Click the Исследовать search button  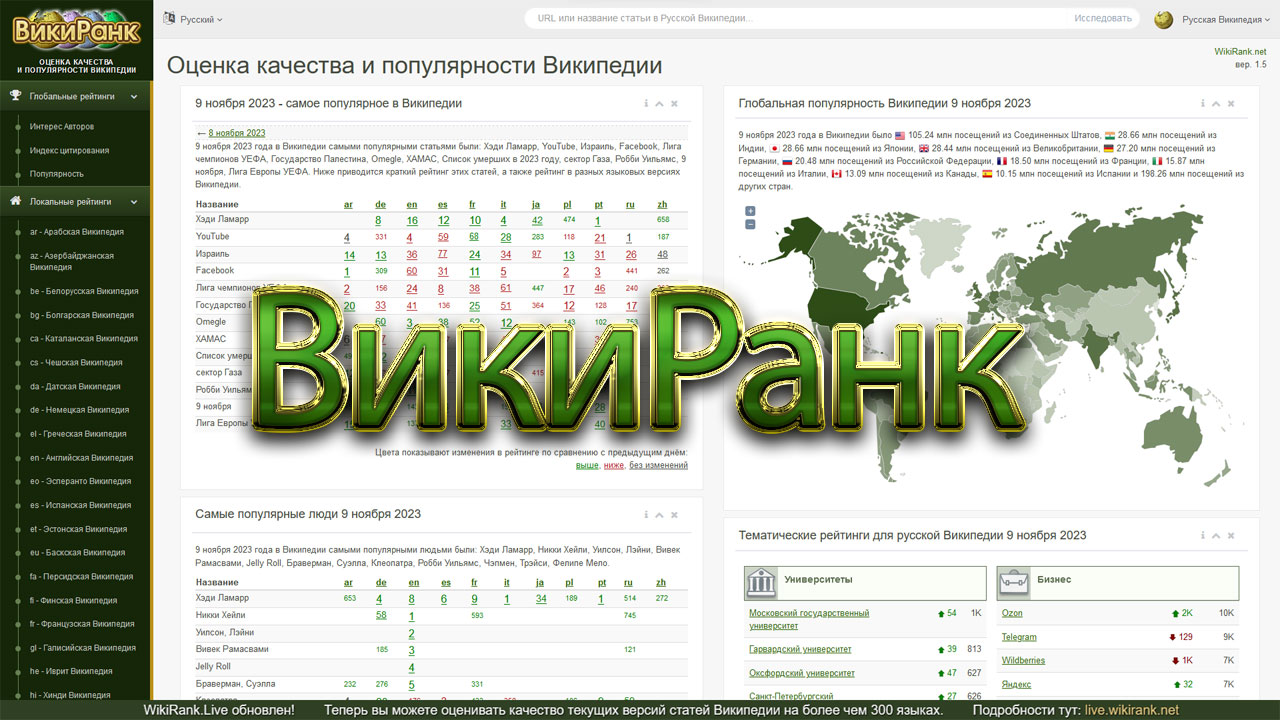pos(1103,18)
